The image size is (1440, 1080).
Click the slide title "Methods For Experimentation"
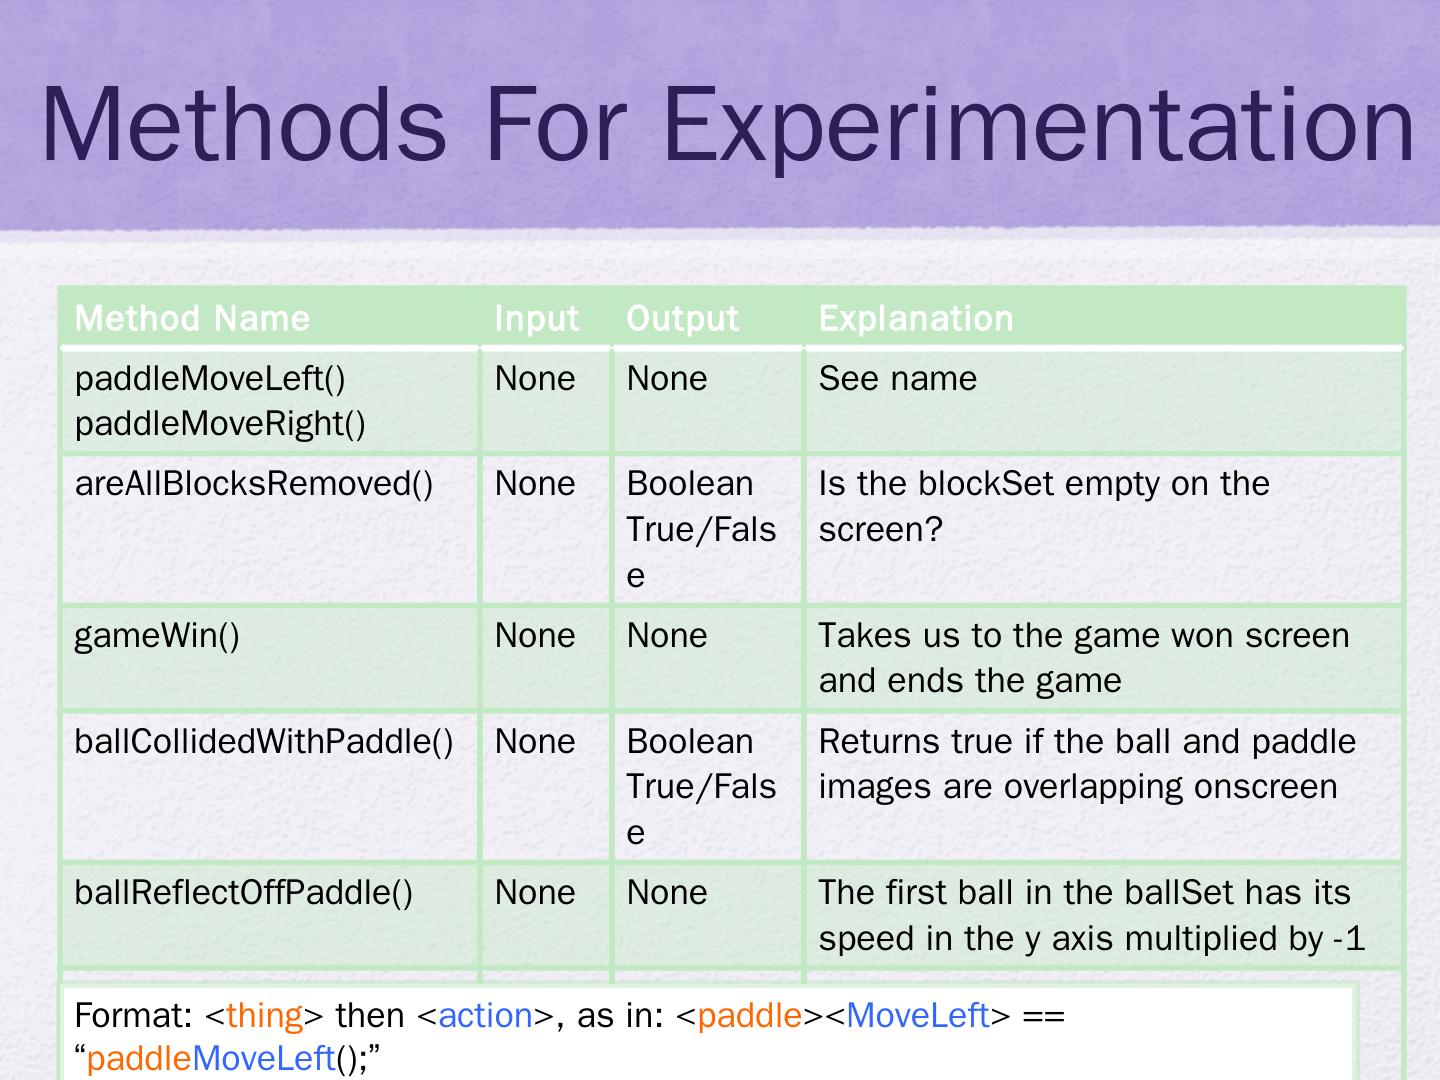(727, 125)
